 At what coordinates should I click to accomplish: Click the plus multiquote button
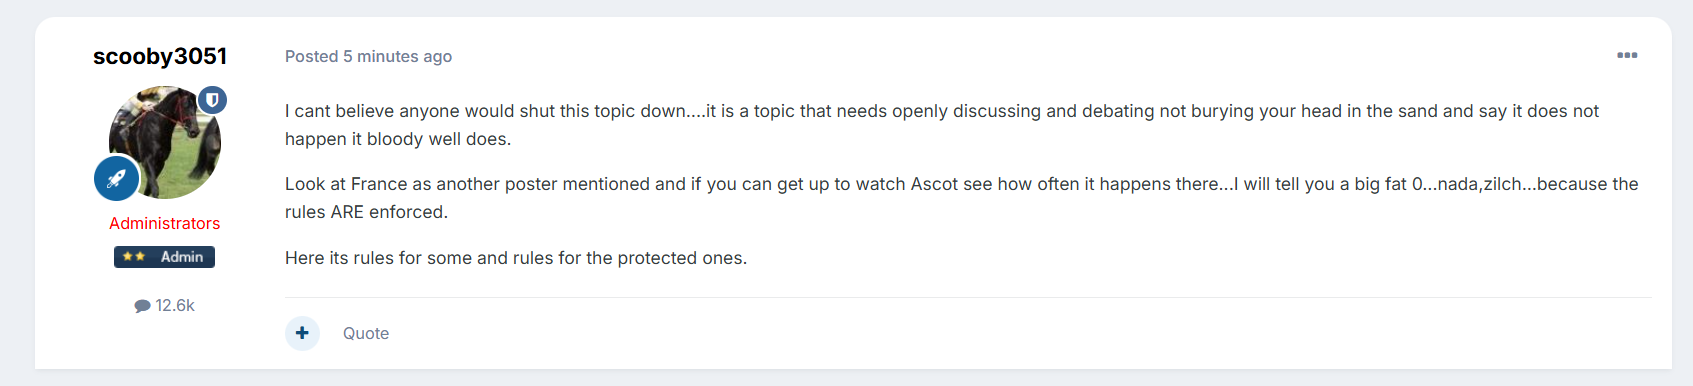[x=302, y=333]
